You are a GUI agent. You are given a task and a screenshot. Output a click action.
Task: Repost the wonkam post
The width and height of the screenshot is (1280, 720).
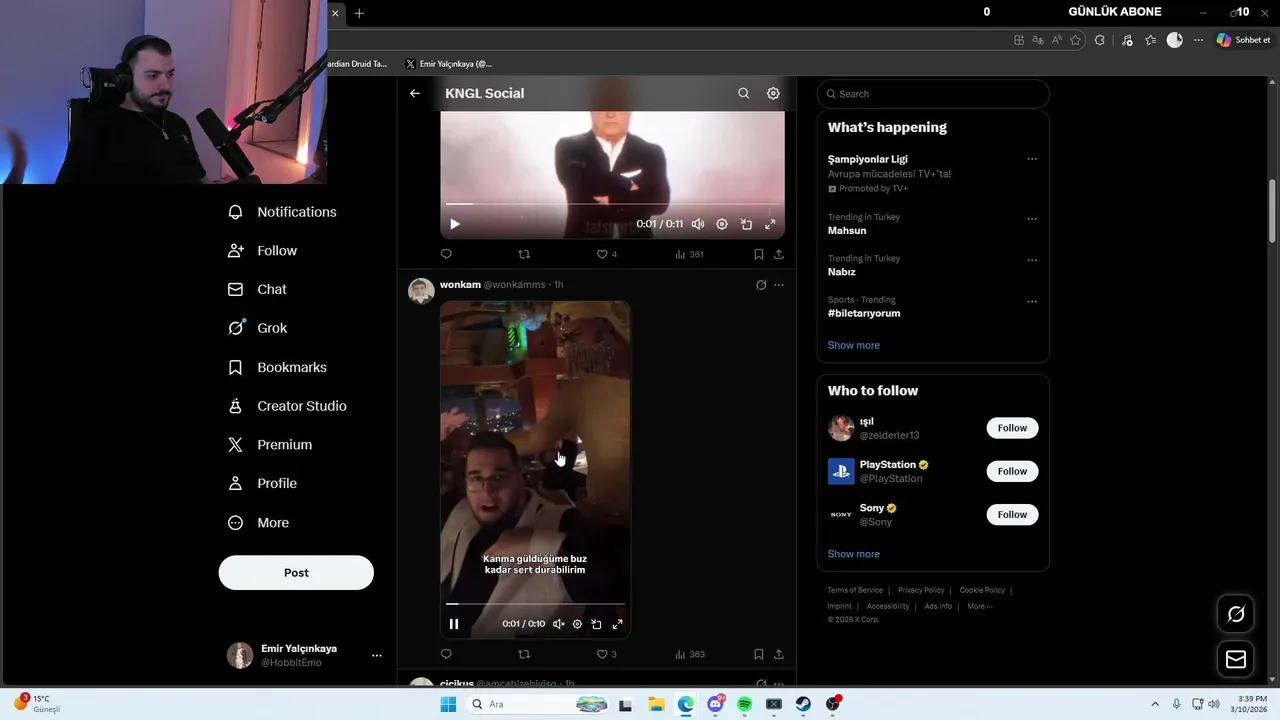524,654
